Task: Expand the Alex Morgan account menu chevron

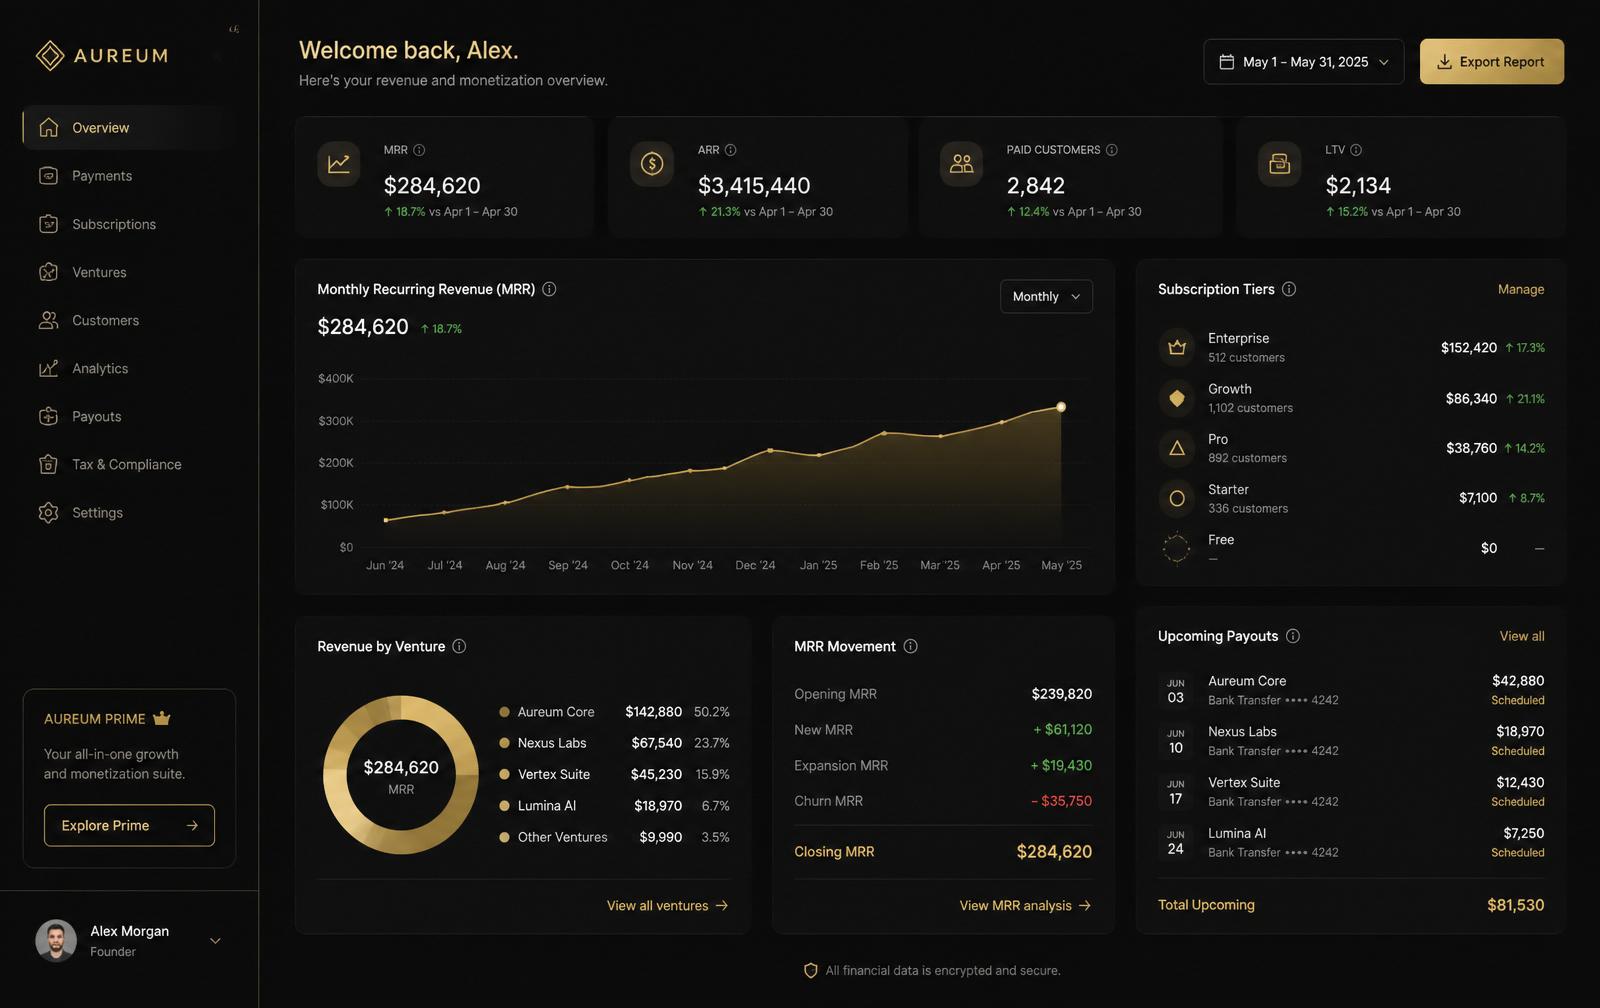Action: click(215, 941)
